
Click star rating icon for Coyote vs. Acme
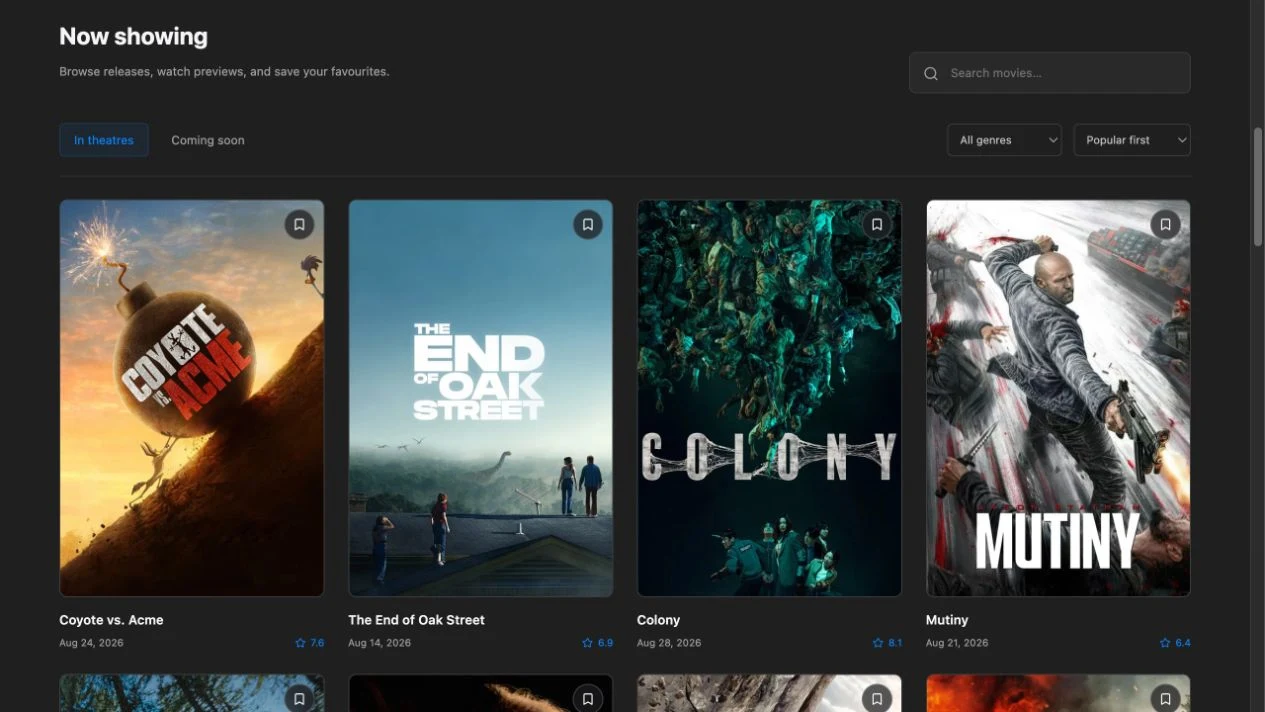pos(300,643)
